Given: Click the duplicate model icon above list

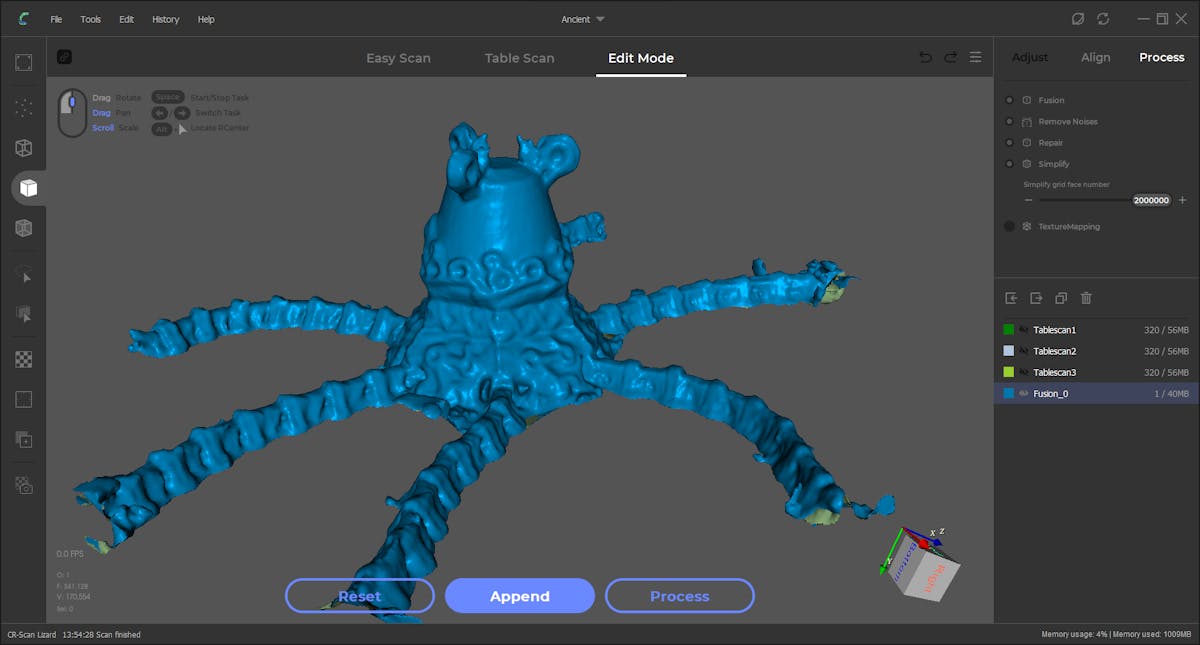Looking at the screenshot, I should coord(1061,298).
